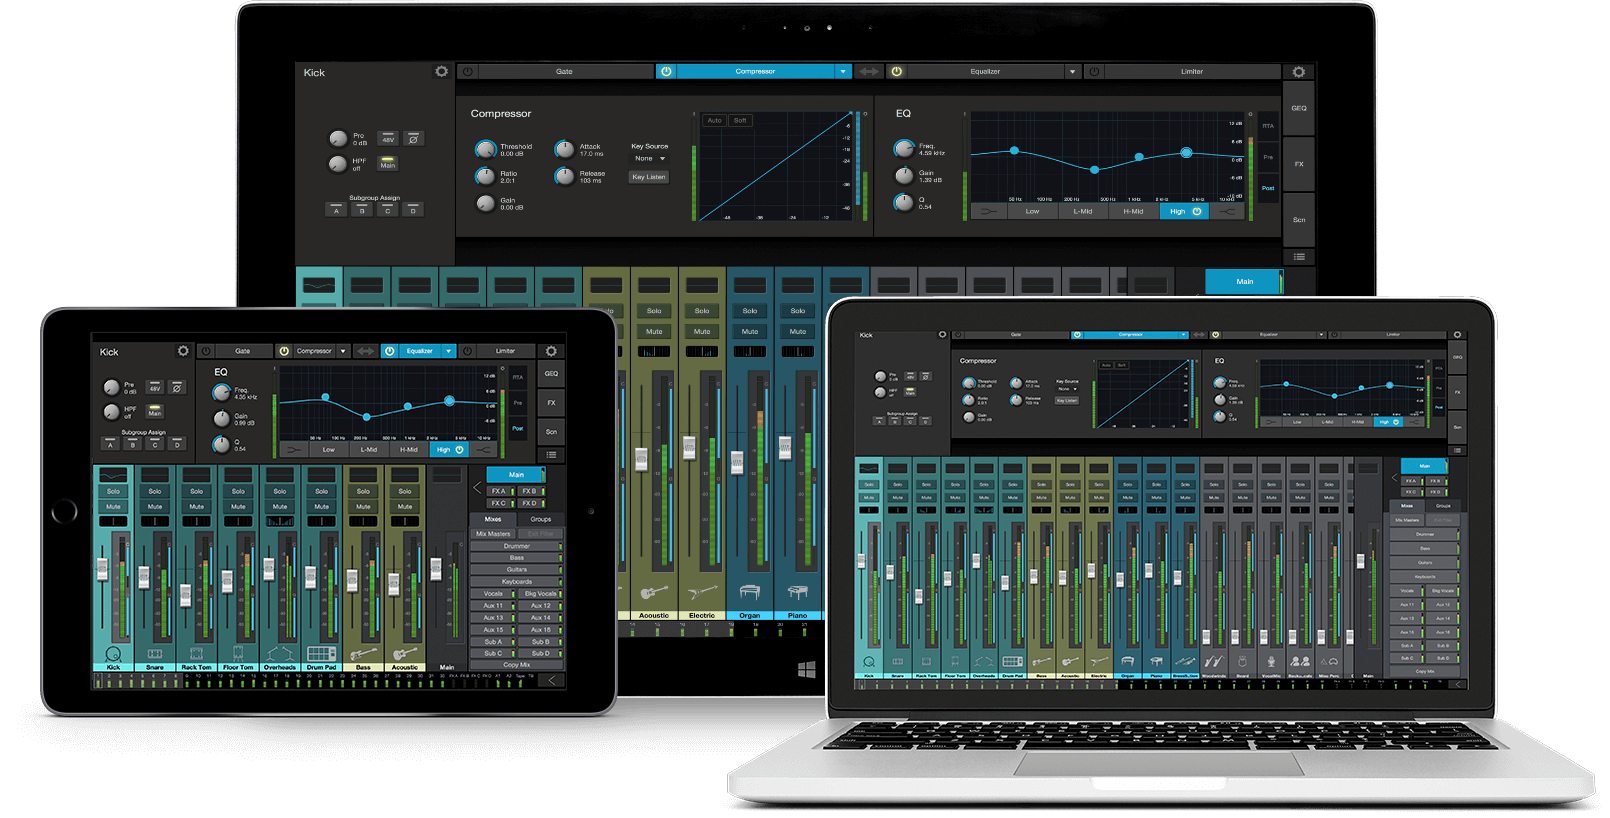Image resolution: width=1610 pixels, height=818 pixels.
Task: Toggle Gate power button on tablet
Action: pyautogui.click(x=207, y=351)
